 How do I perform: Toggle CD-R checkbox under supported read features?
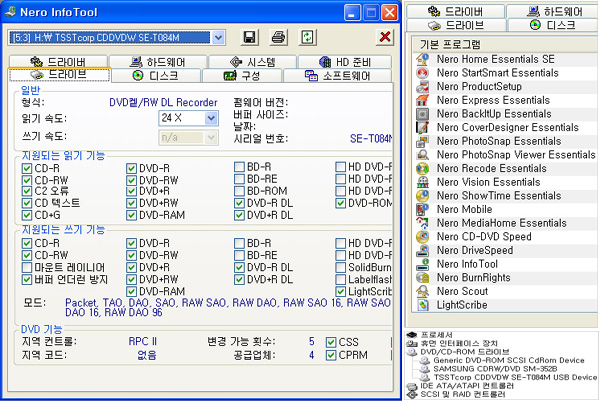[x=26, y=168]
